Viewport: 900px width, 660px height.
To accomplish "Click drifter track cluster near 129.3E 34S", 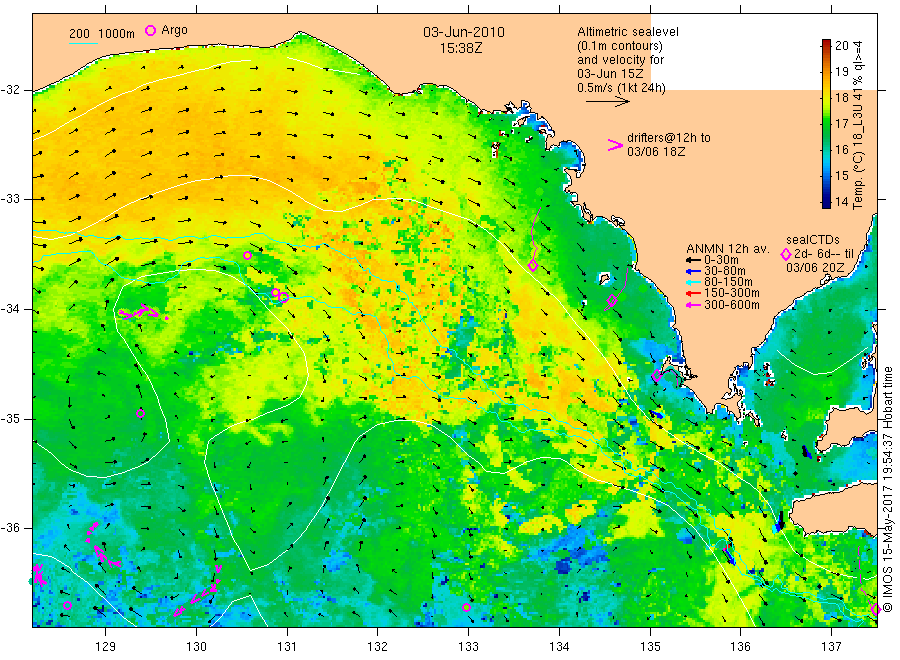I will pos(142,312).
